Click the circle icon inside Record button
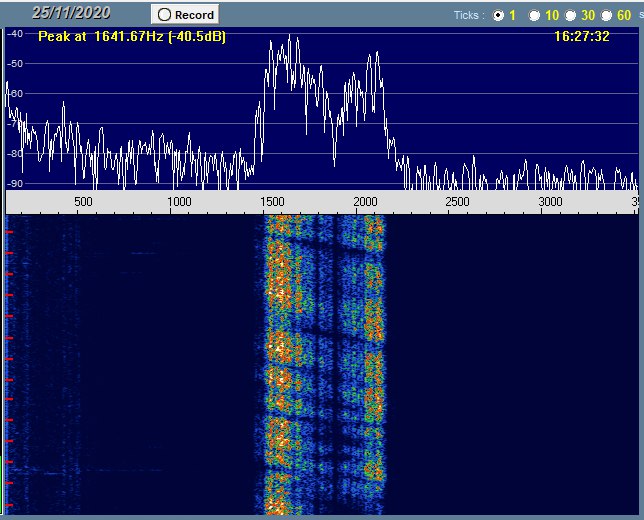 coord(164,15)
